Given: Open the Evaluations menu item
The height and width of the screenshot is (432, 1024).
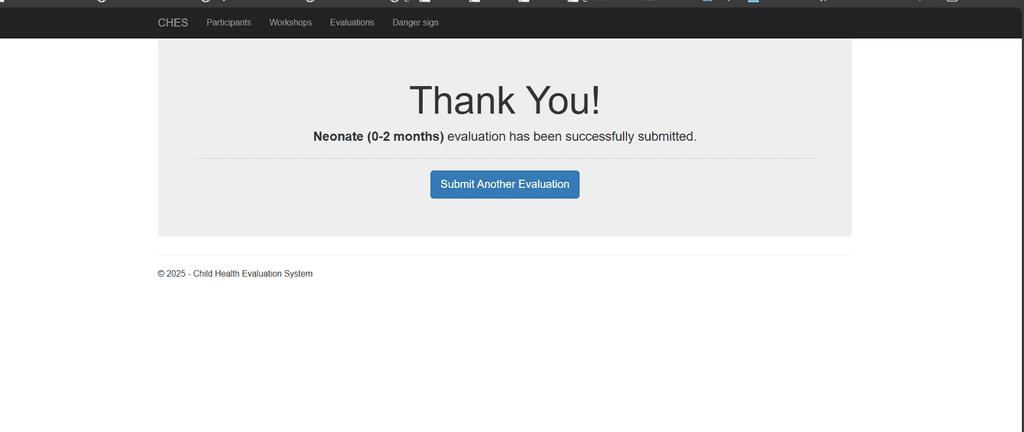Looking at the screenshot, I should click(352, 23).
